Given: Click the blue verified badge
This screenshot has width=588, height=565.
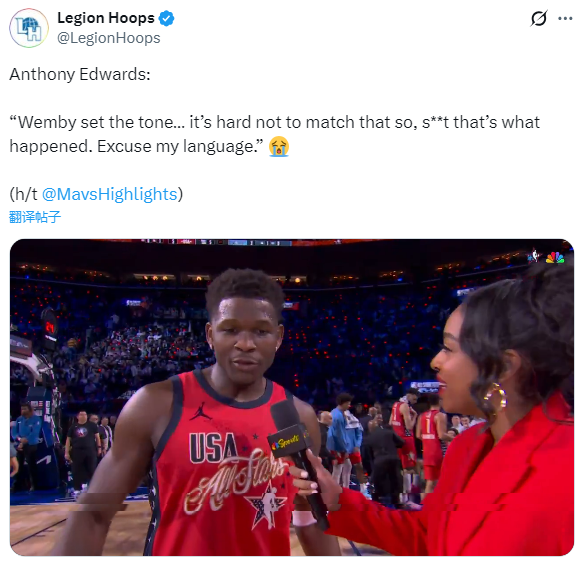Looking at the screenshot, I should tap(166, 18).
